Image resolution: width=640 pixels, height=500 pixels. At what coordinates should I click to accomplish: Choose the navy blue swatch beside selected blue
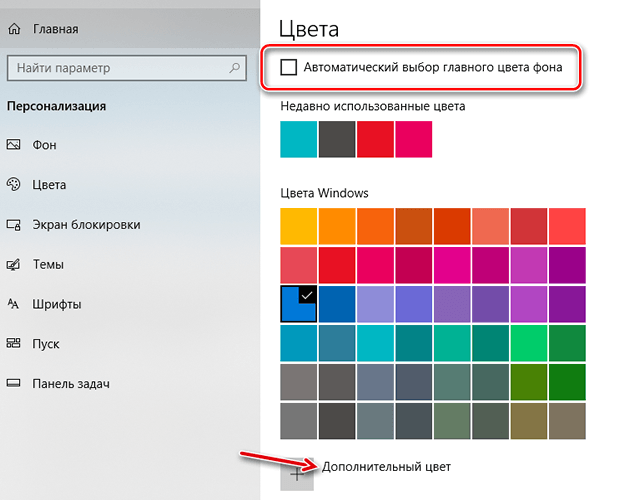tap(337, 304)
